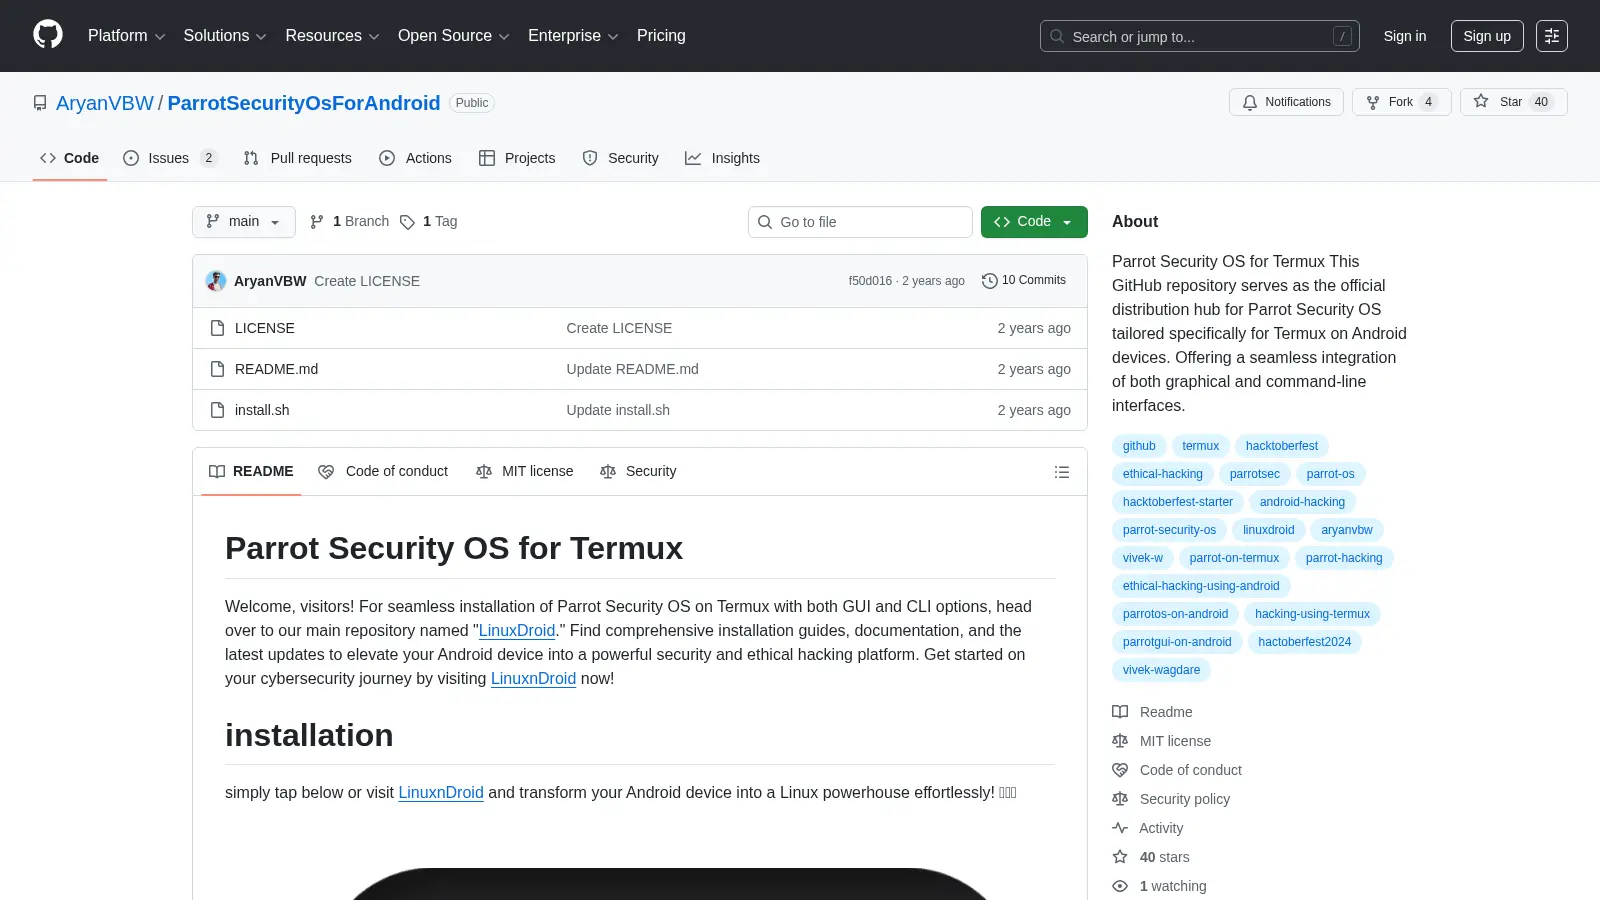1600x900 pixels.
Task: Open the README outline list icon
Action: click(x=1062, y=472)
